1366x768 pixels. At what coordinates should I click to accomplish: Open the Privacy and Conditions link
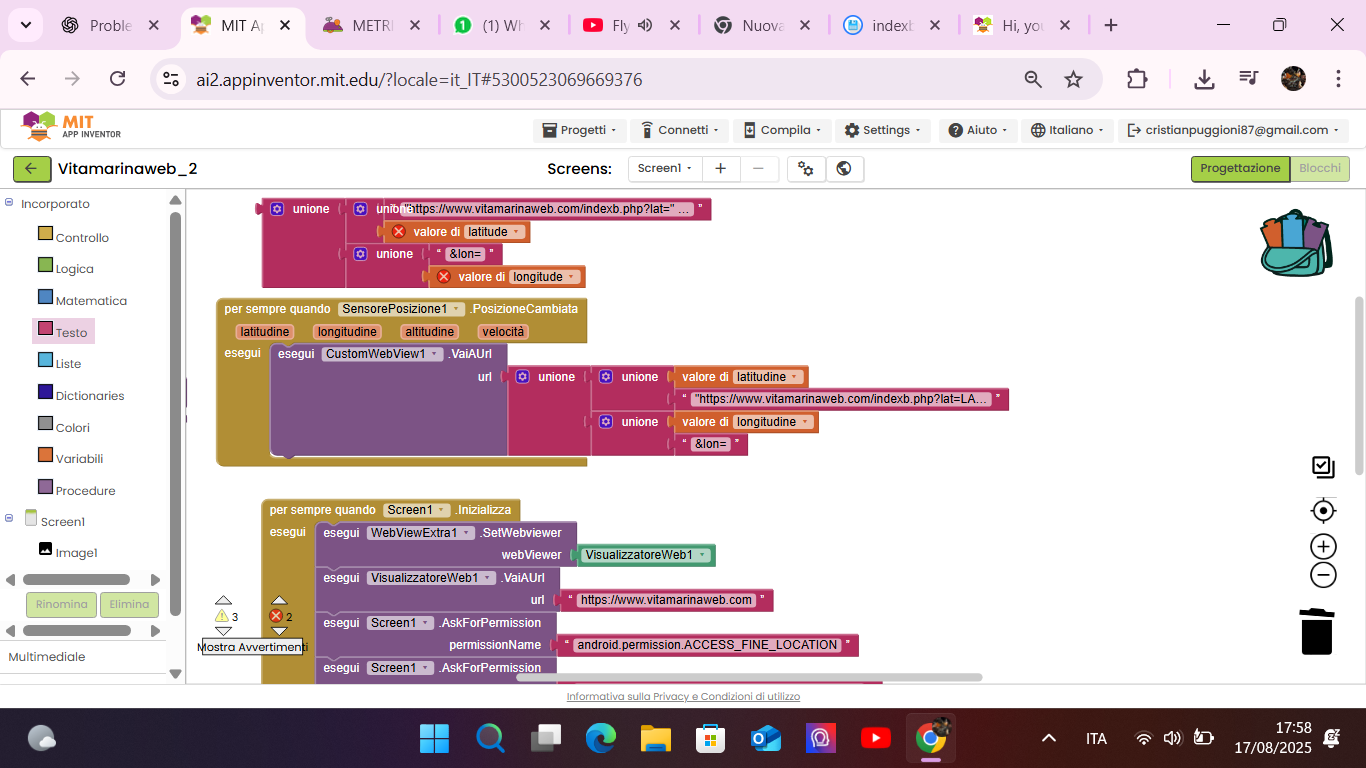pos(683,696)
